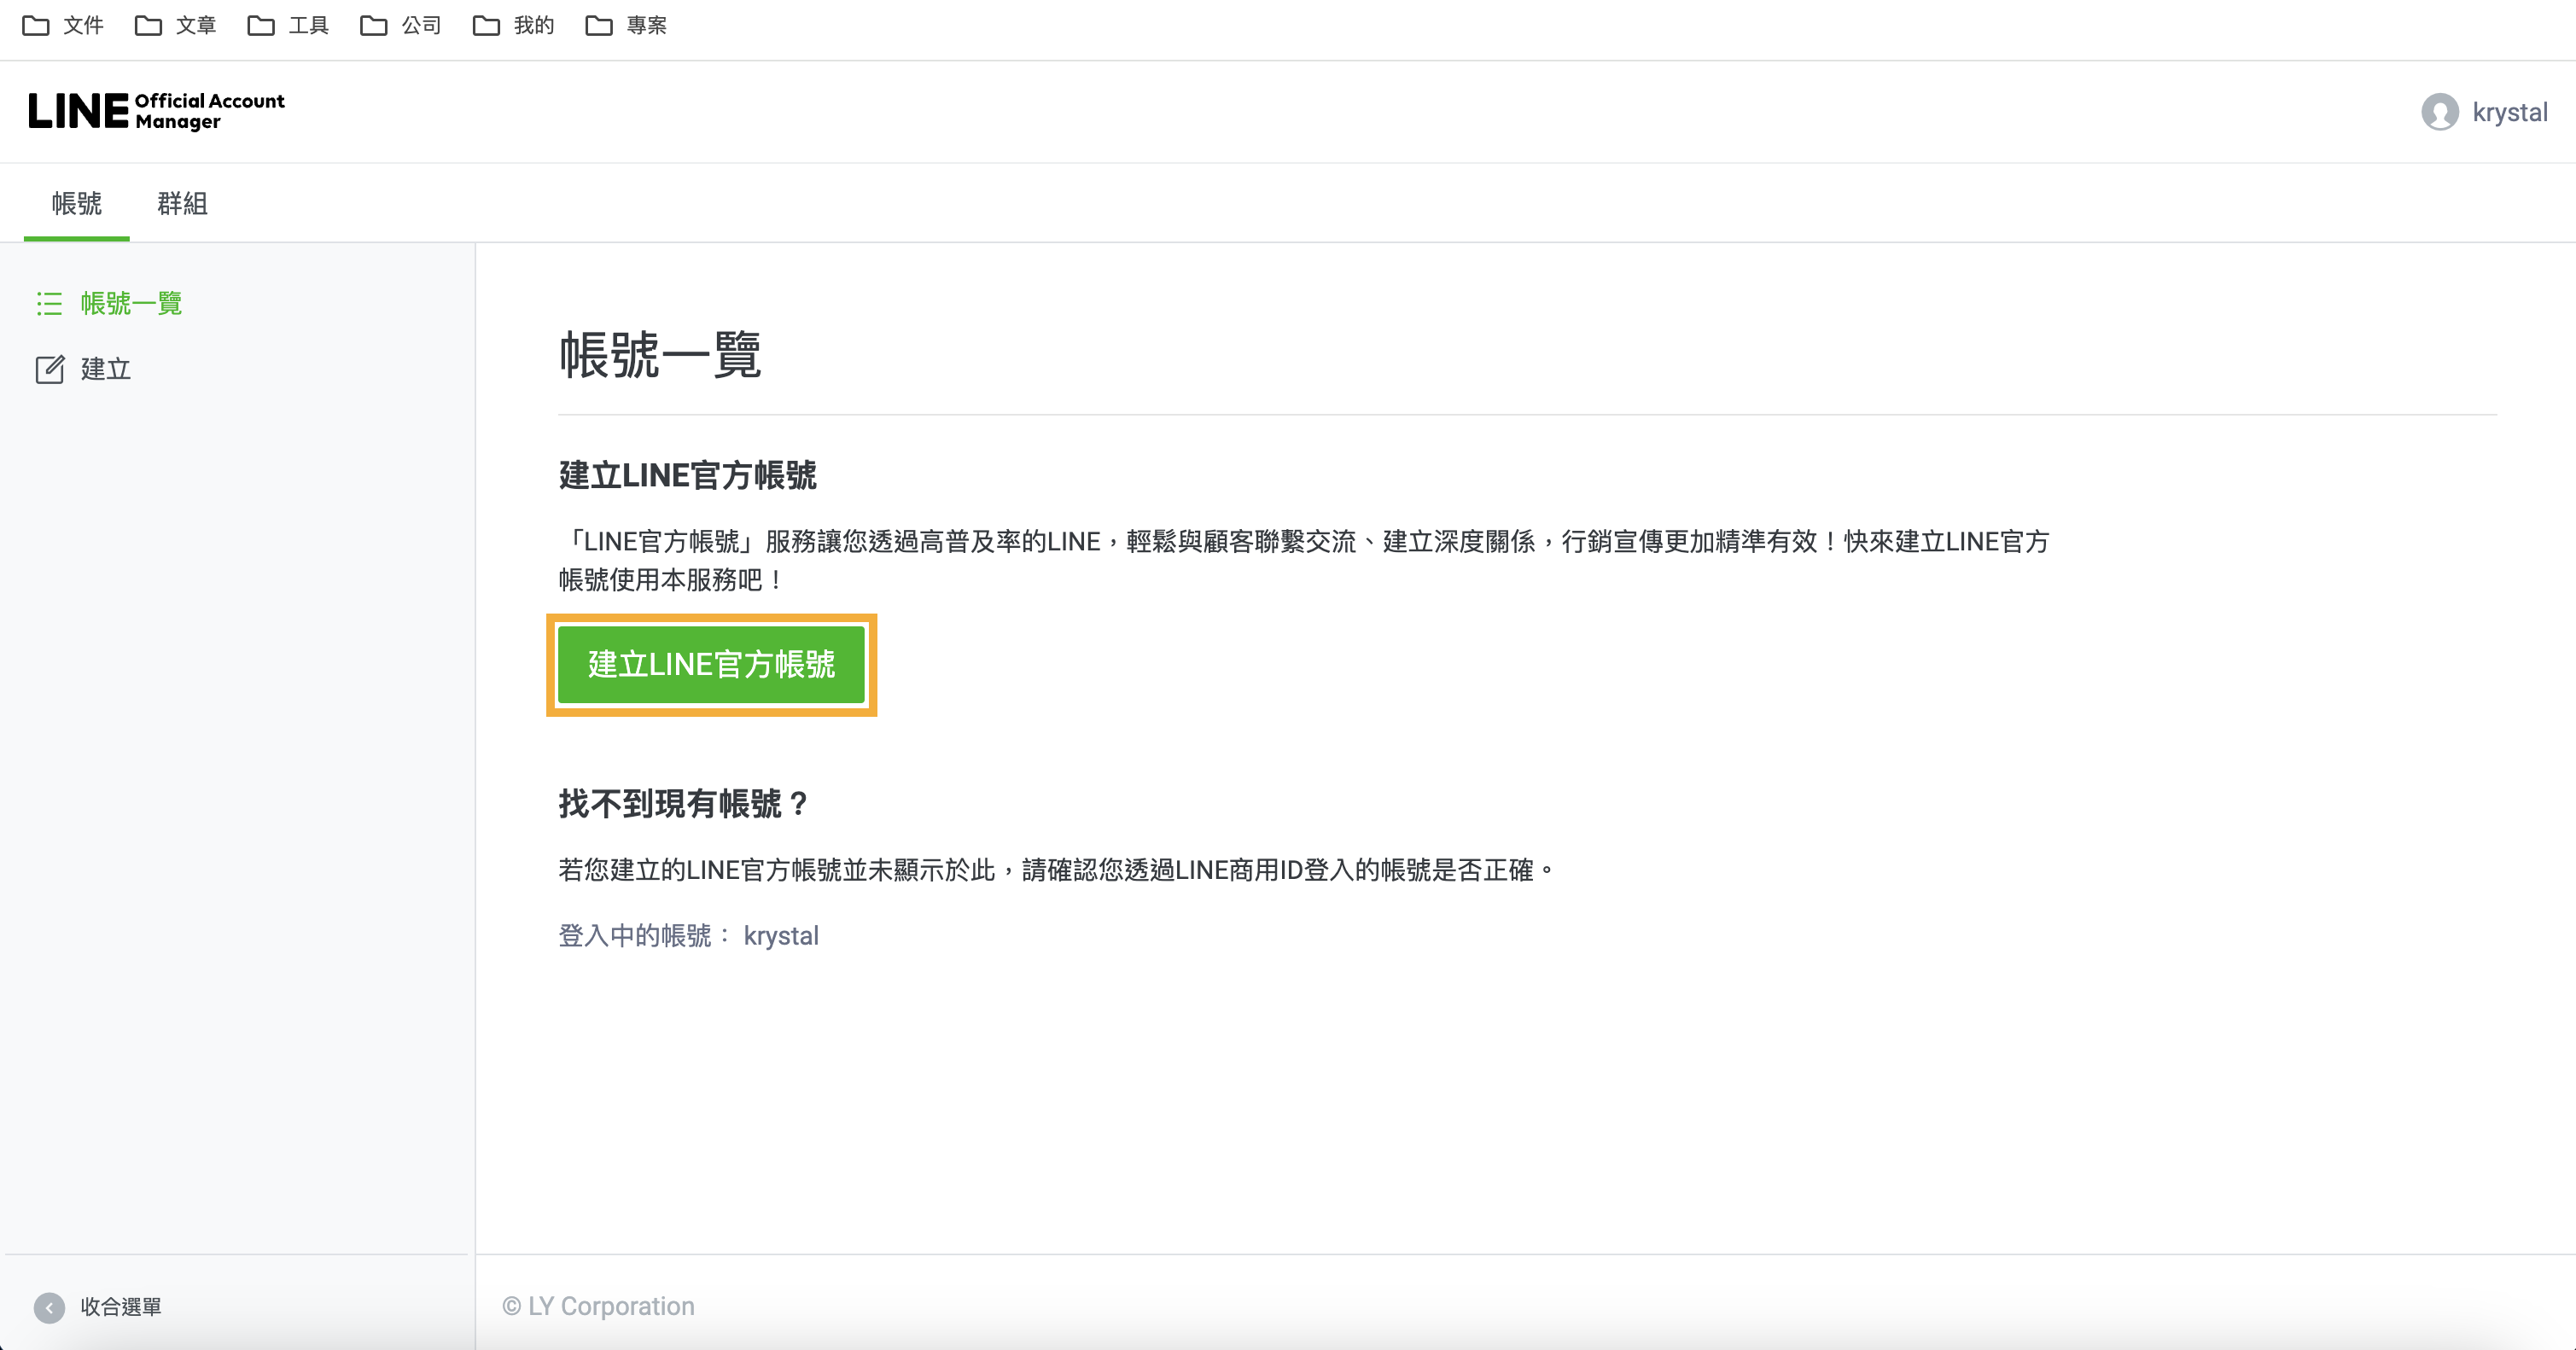
Task: Click the 帳號一覽 list icon in sidebar
Action: pos(49,303)
